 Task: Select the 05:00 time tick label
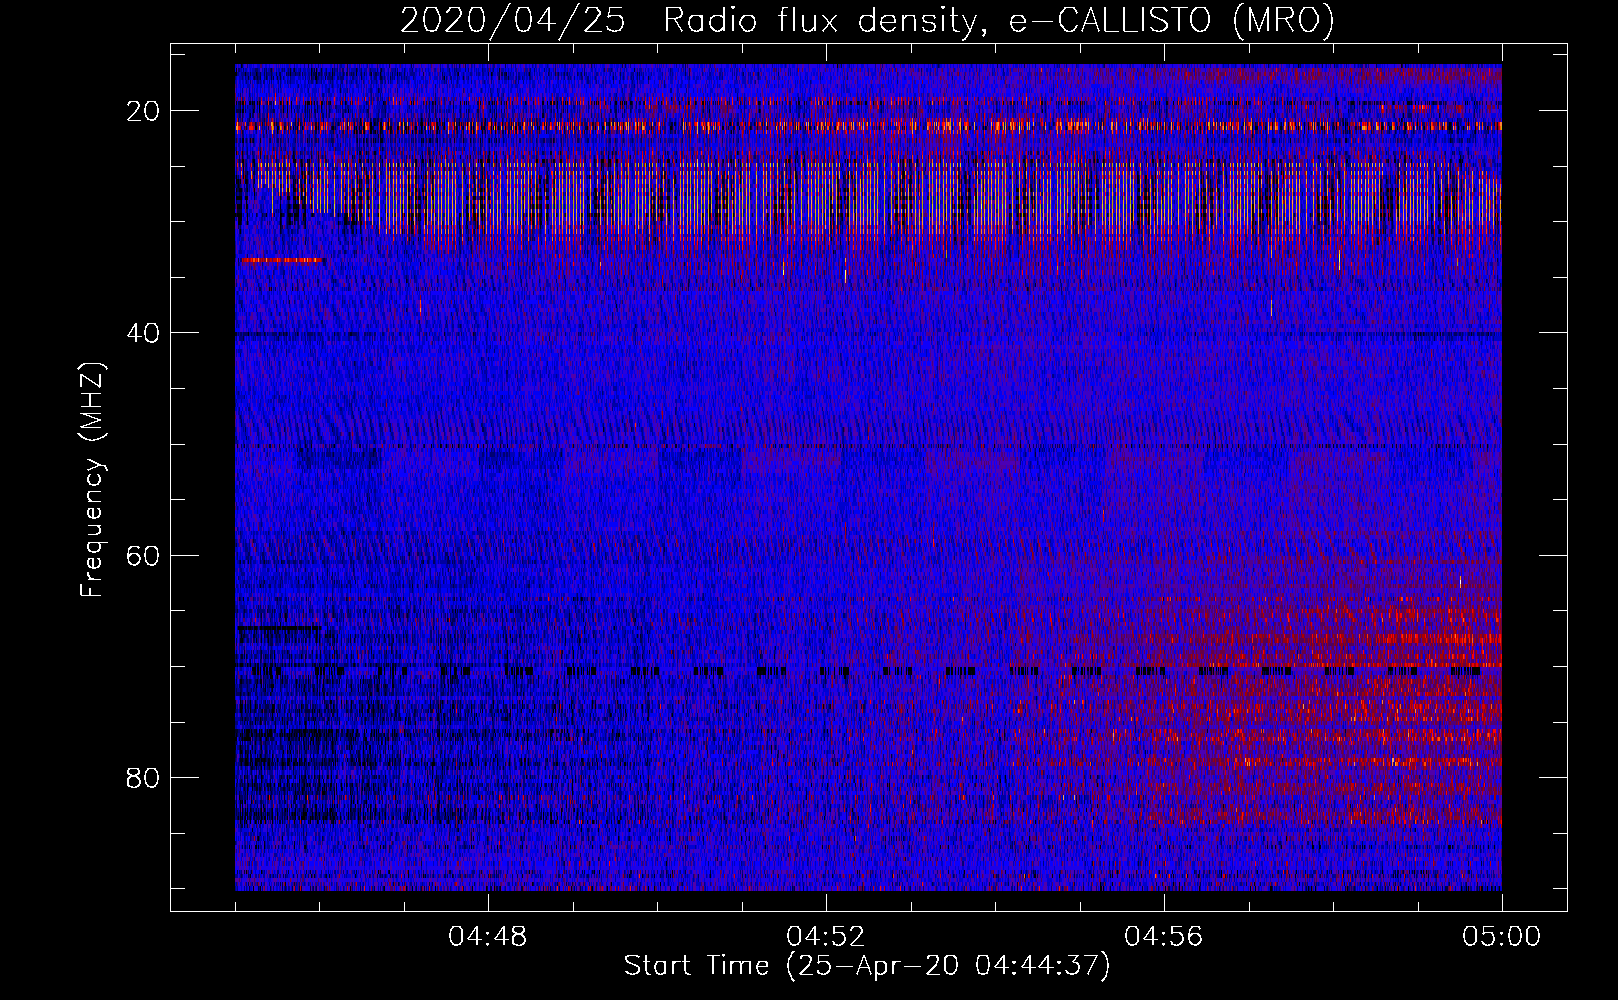pos(1502,937)
